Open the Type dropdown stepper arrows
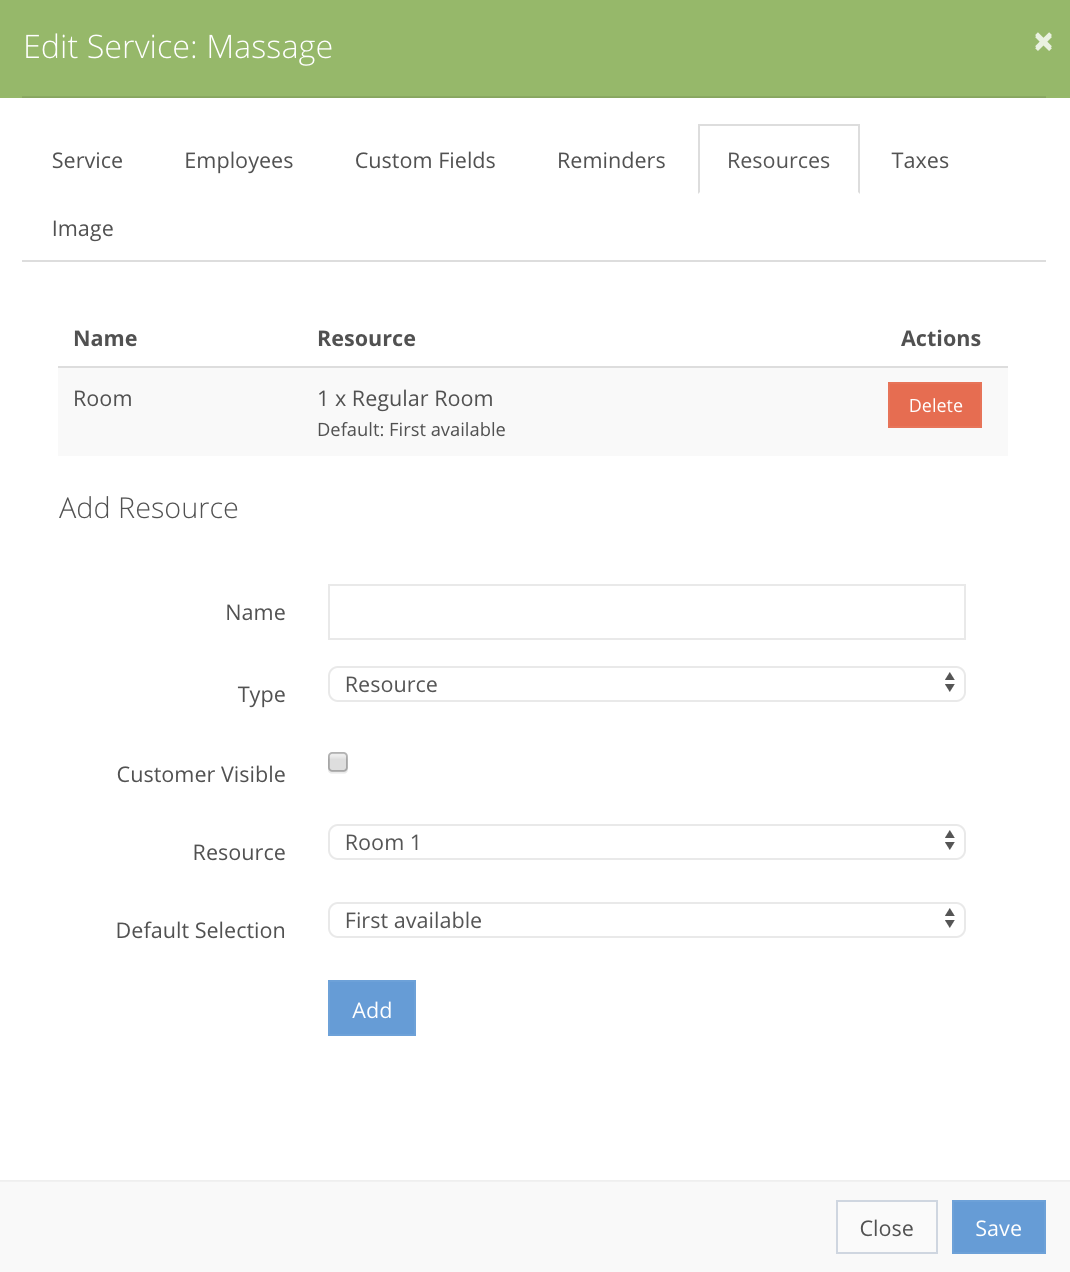The image size is (1070, 1272). 949,684
